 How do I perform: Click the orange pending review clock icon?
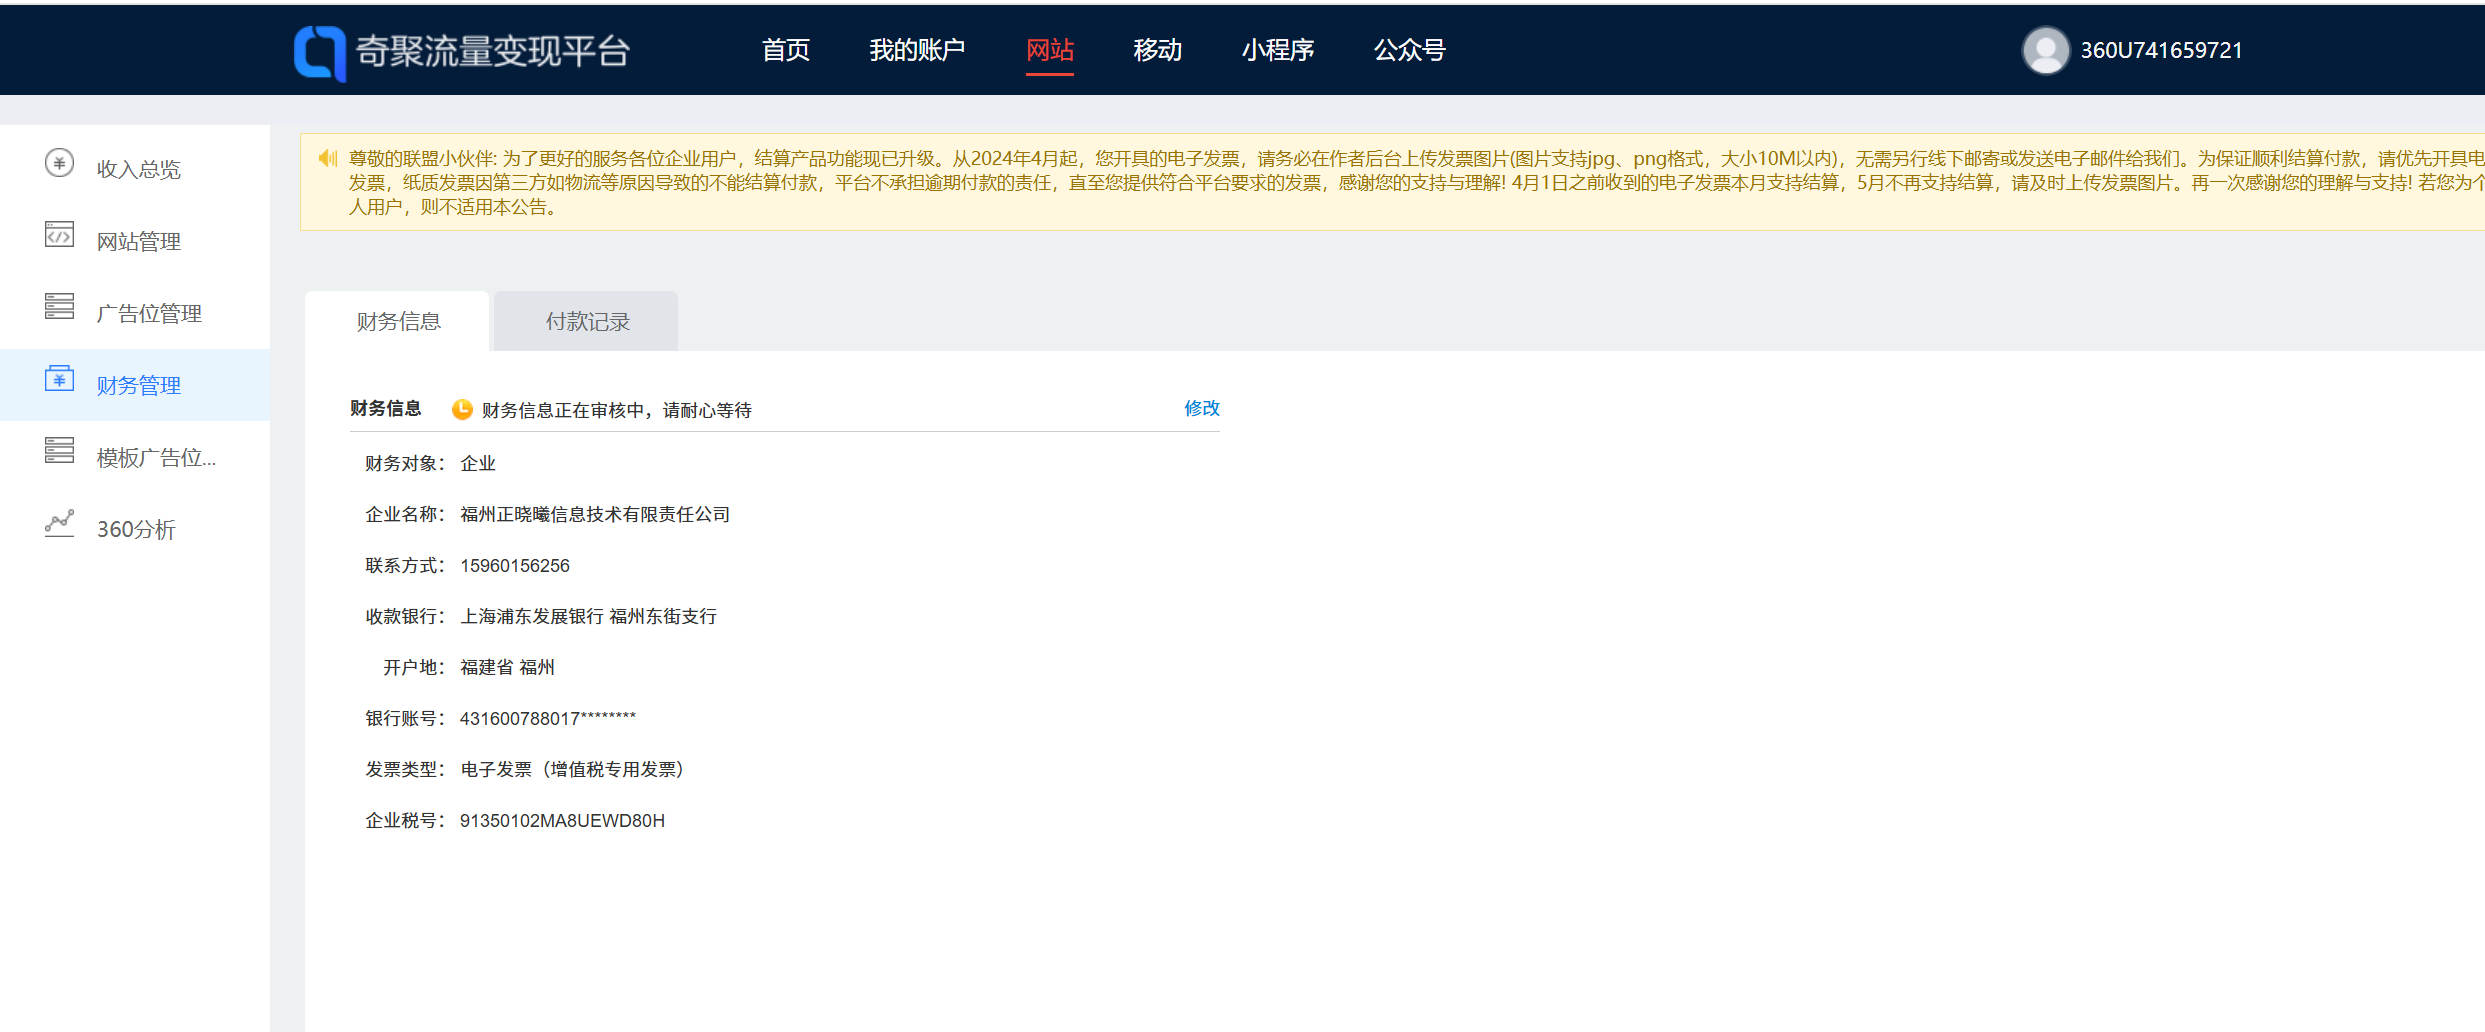[462, 409]
